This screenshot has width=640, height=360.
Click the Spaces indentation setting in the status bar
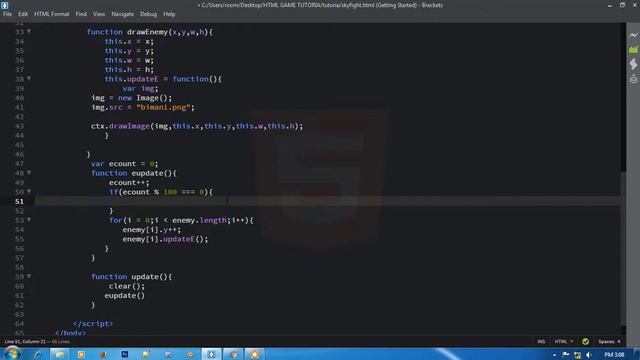coord(606,342)
